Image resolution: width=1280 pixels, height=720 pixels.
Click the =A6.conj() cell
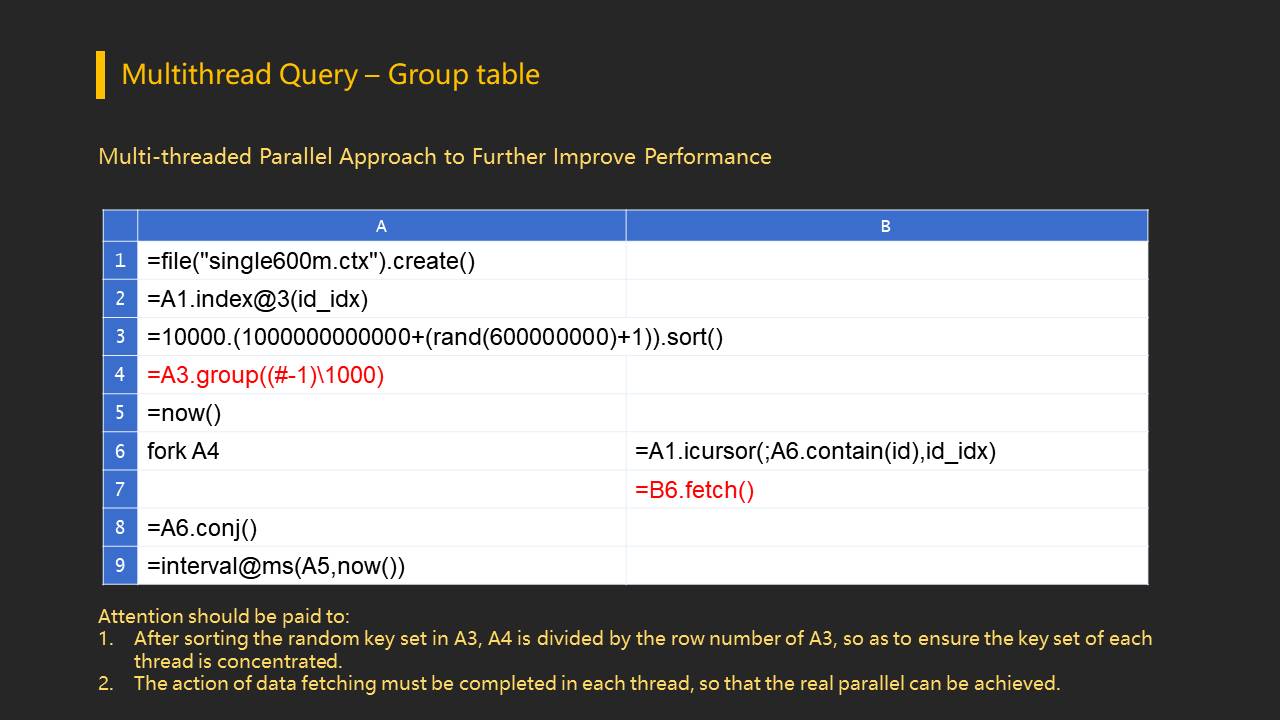click(x=202, y=527)
